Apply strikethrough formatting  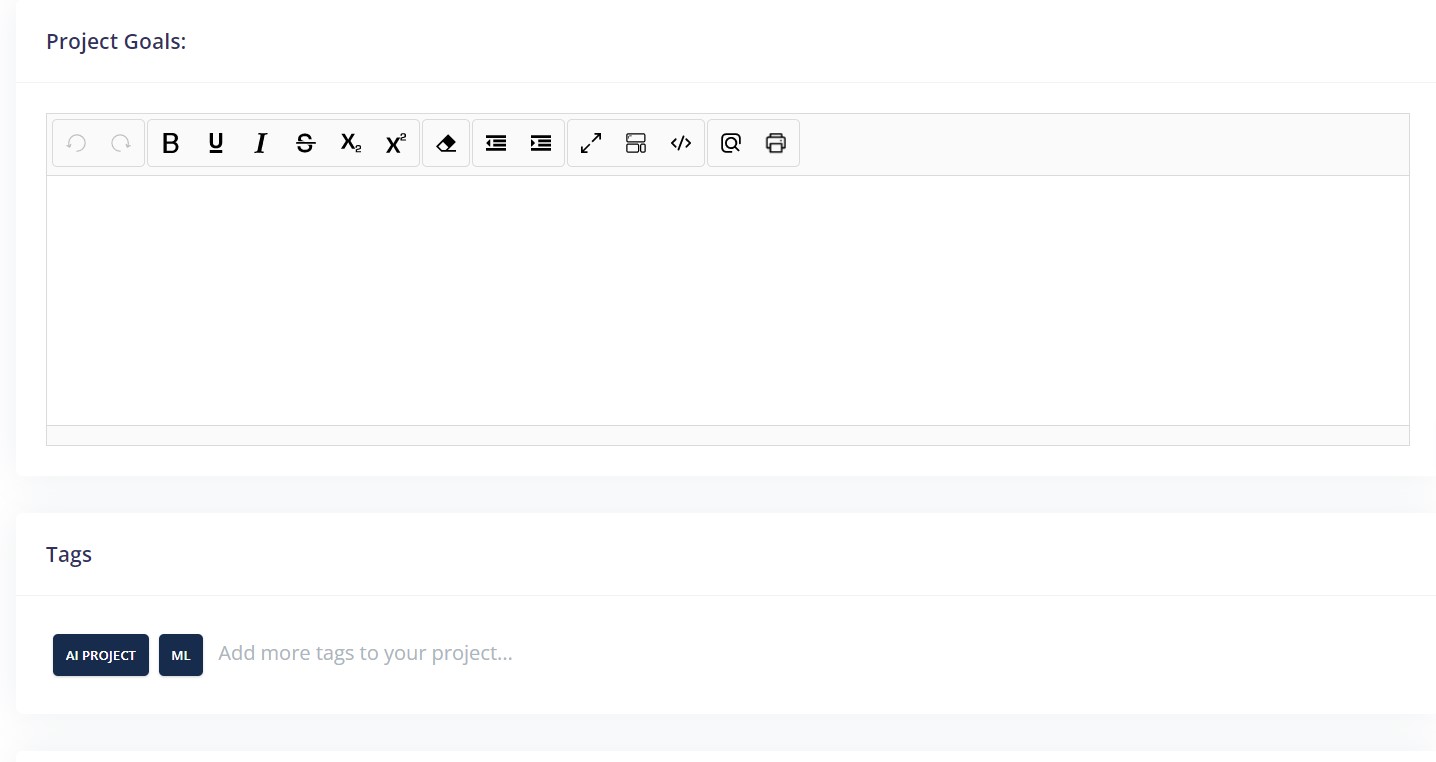(306, 143)
